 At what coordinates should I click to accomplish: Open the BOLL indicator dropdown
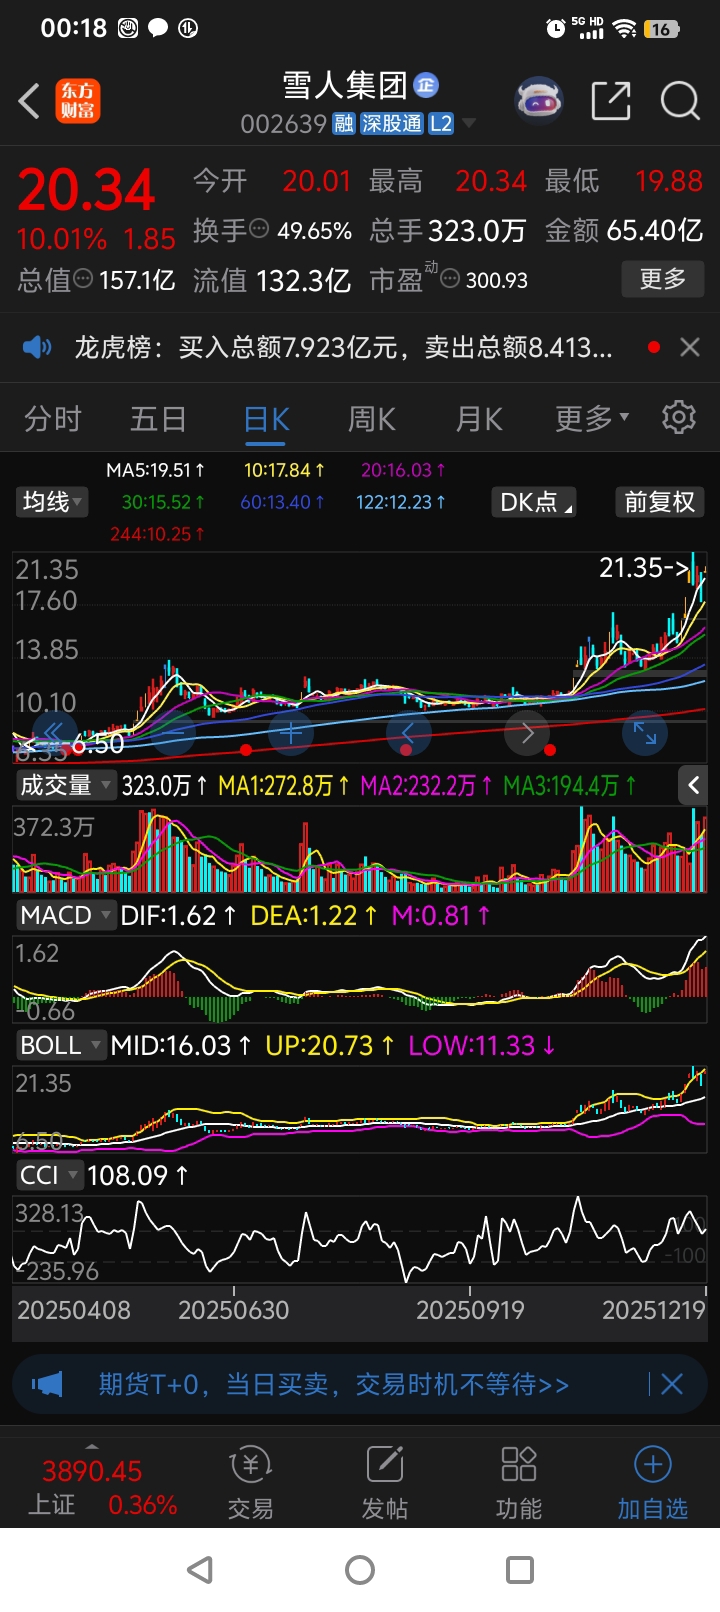[59, 1045]
